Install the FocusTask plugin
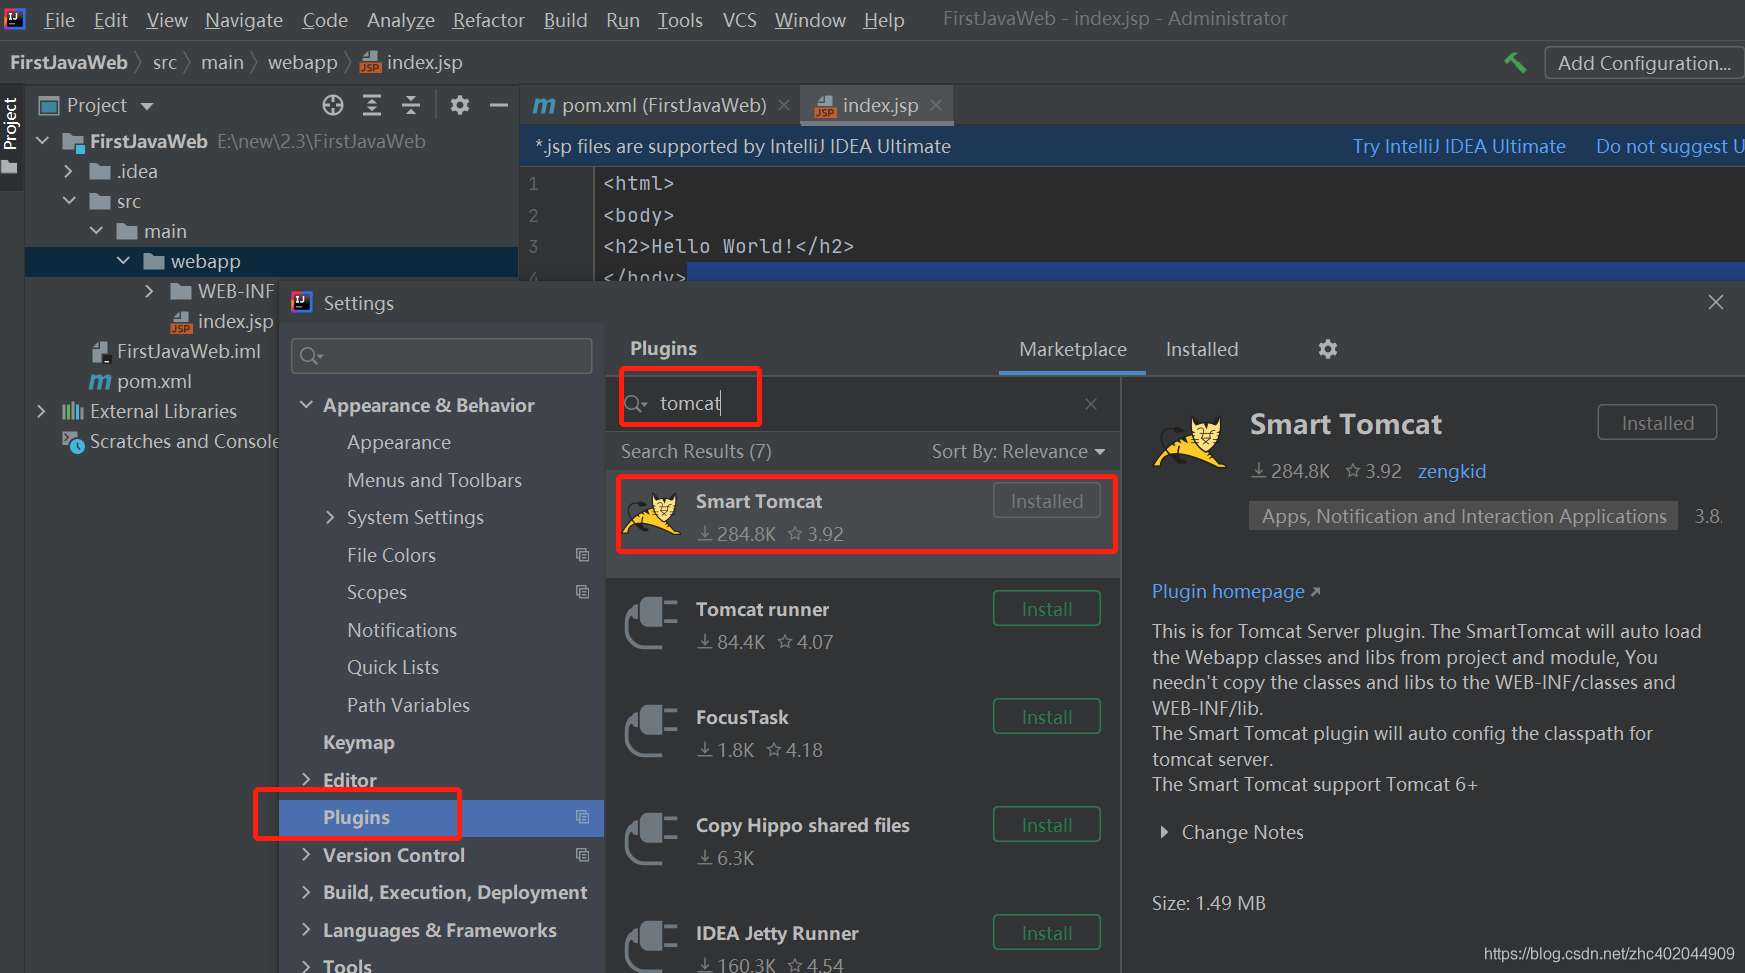 [1046, 717]
